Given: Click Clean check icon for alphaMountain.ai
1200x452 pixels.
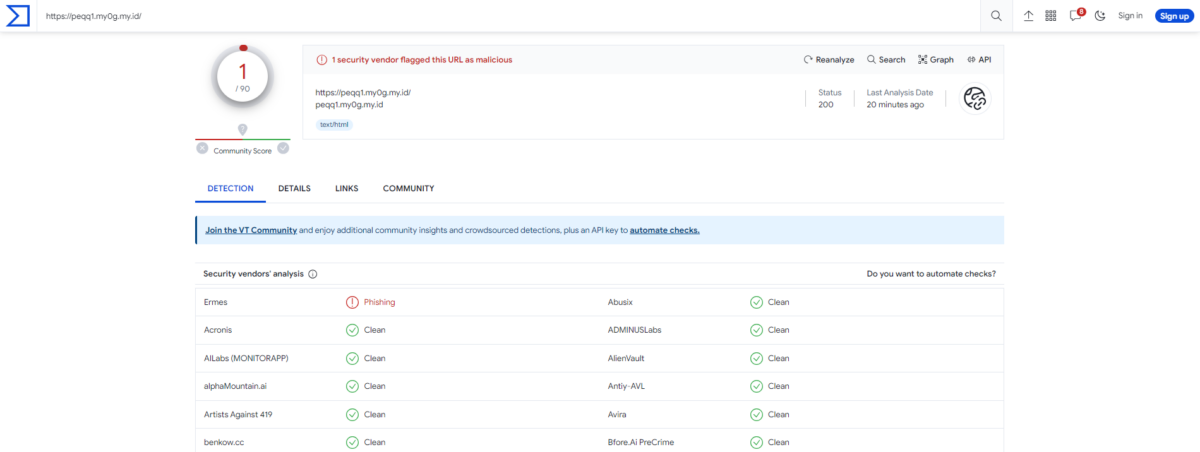Looking at the screenshot, I should (352, 386).
